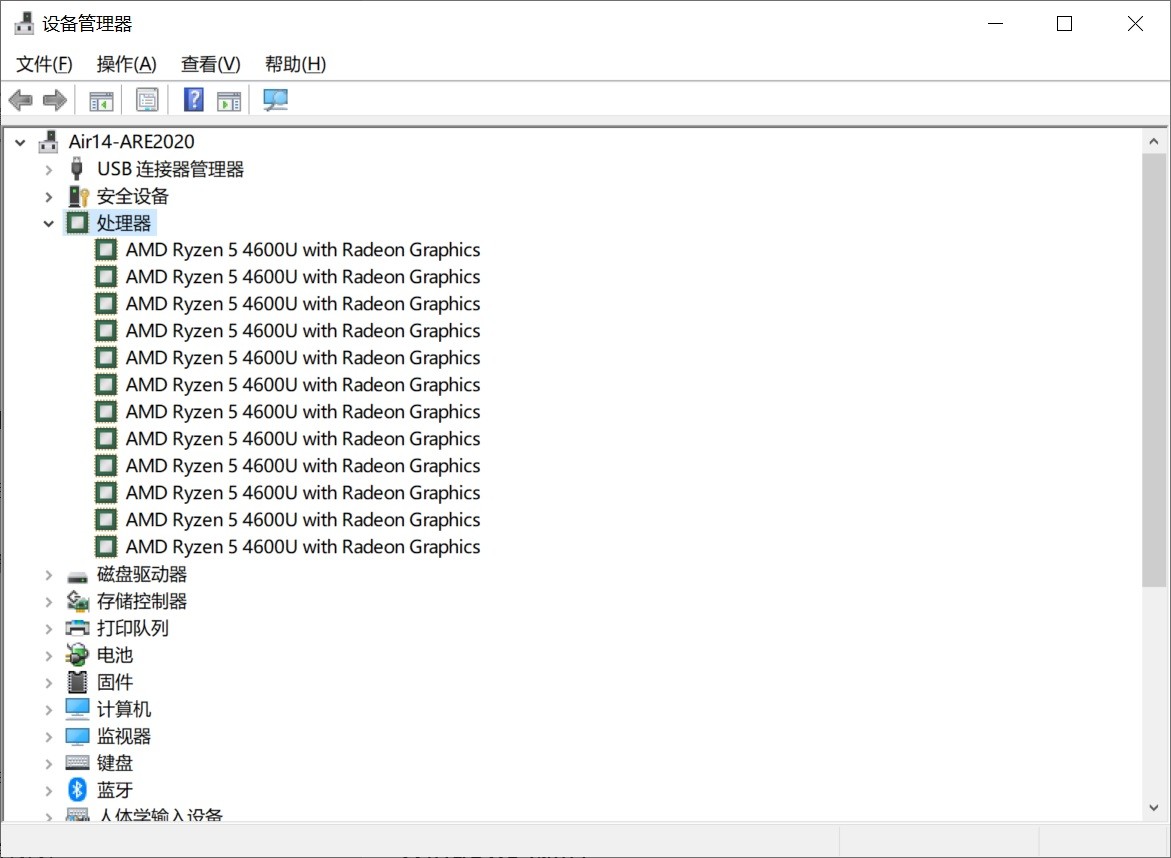1171x858 pixels.
Task: Select the Air14-ARE2020 computer name
Action: [131, 142]
